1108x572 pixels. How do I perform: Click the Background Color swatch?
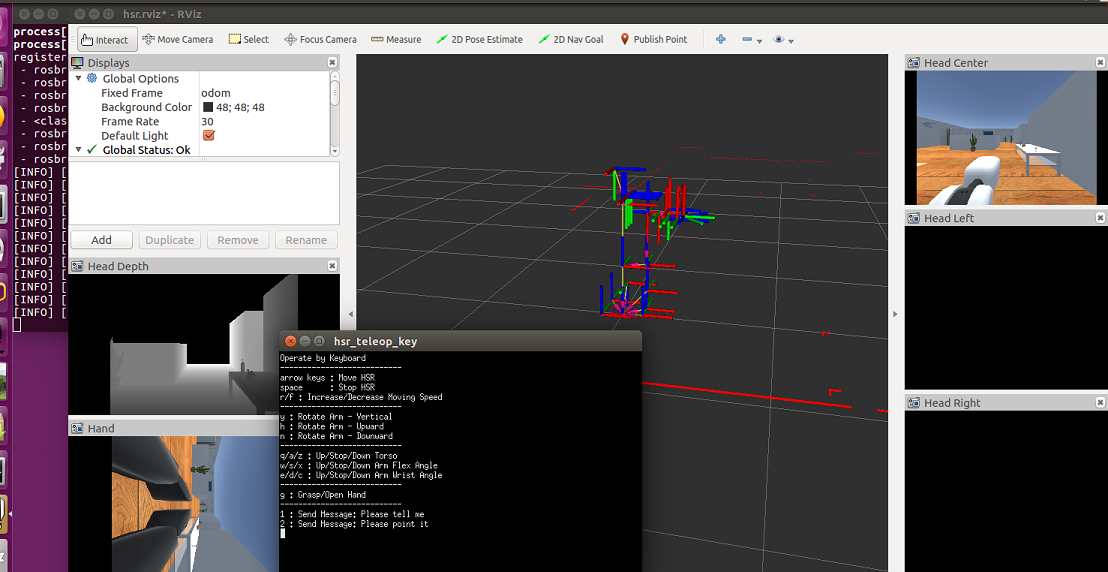(x=208, y=107)
